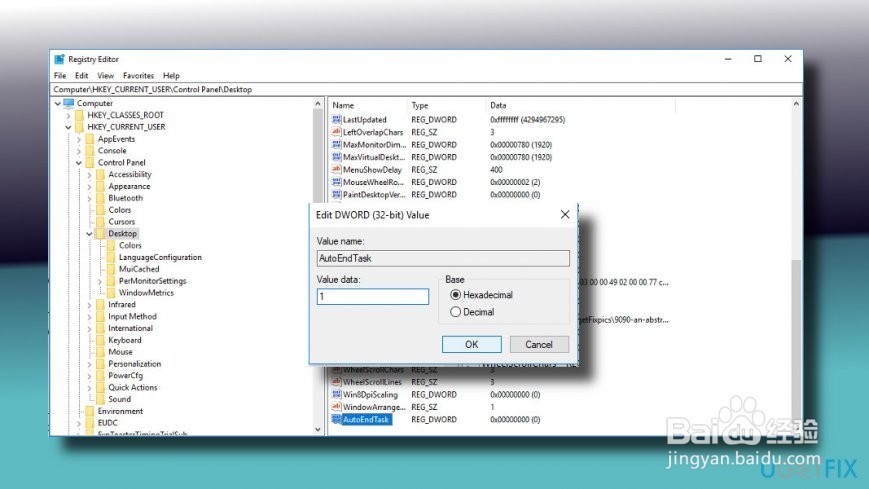Close the Edit DWORD dialog
The height and width of the screenshot is (489, 869).
point(565,215)
